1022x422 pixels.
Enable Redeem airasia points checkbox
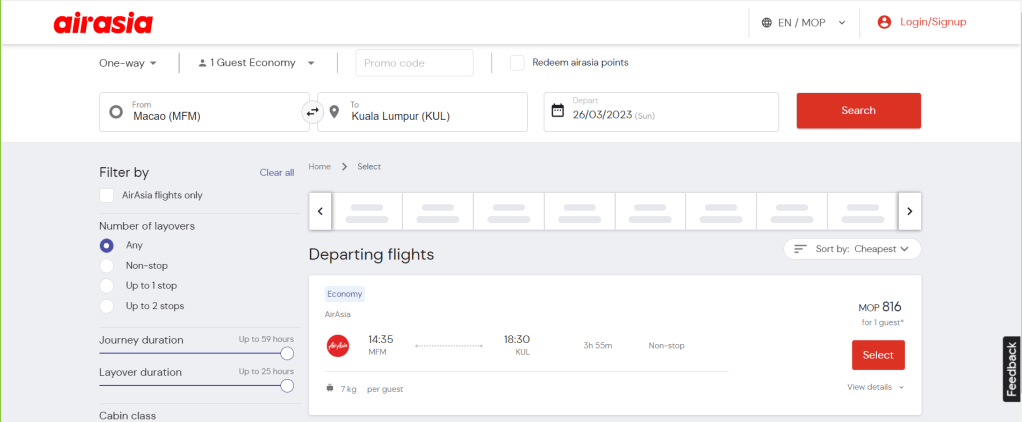click(517, 63)
